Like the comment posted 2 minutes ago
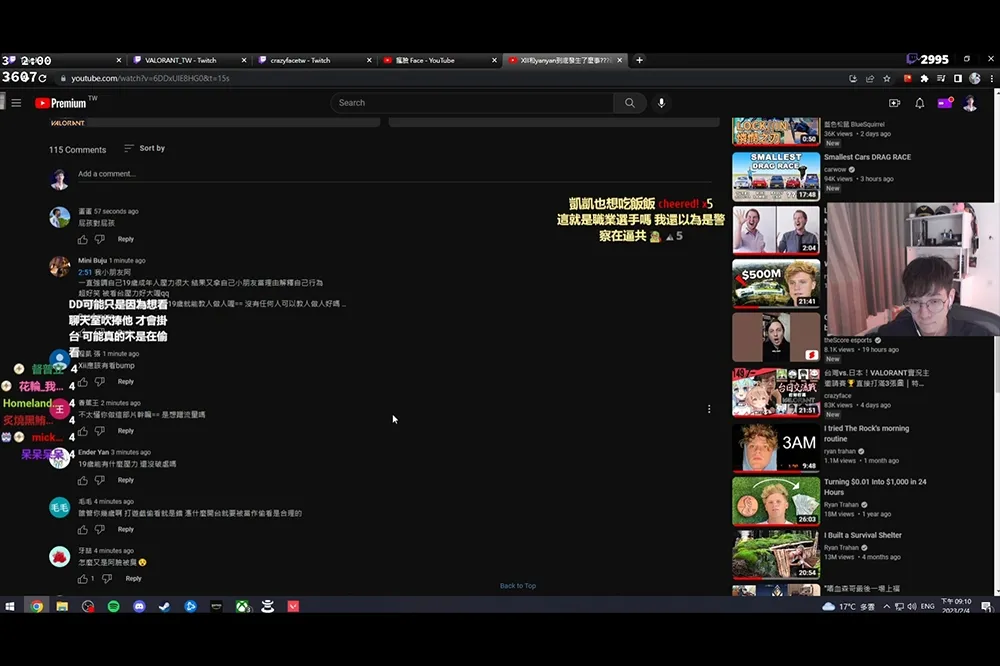The height and width of the screenshot is (666, 1000). 83,431
